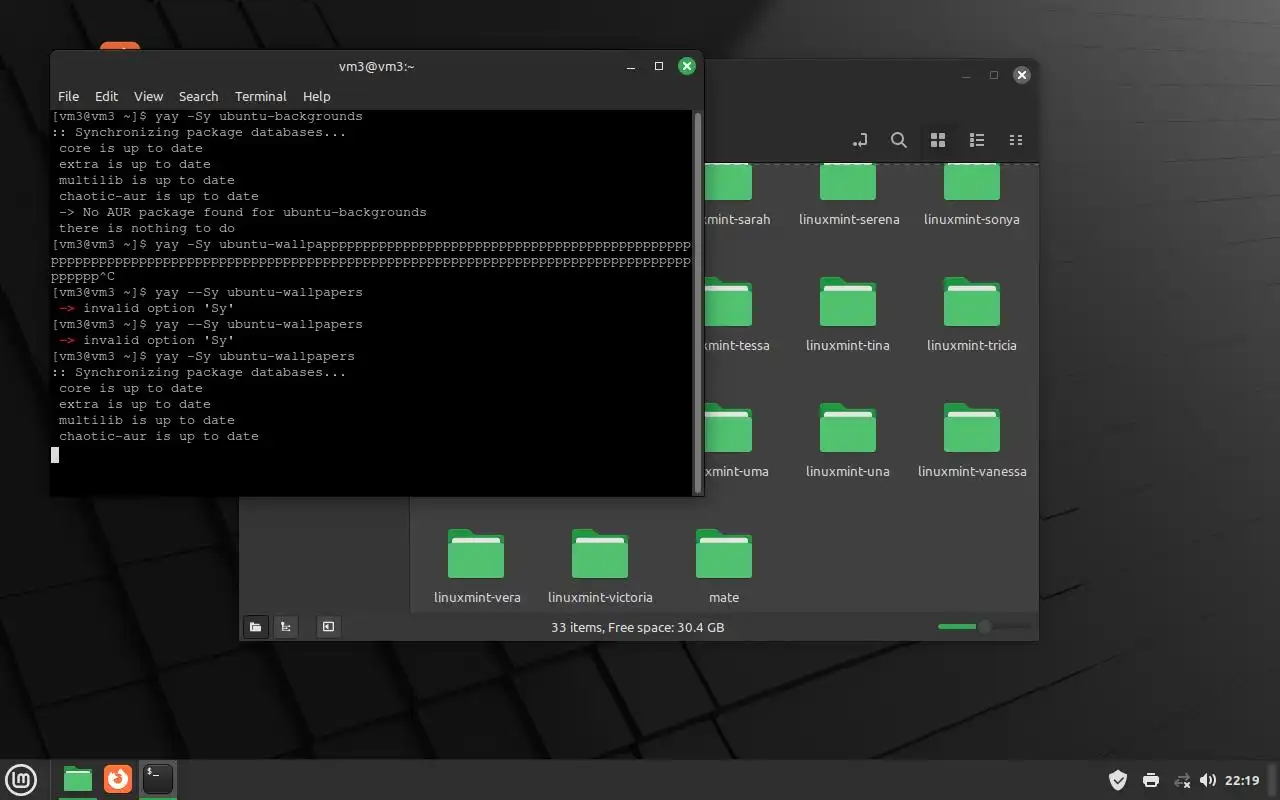
Task: Click 'No AUR package found' terminal line
Action: point(242,212)
